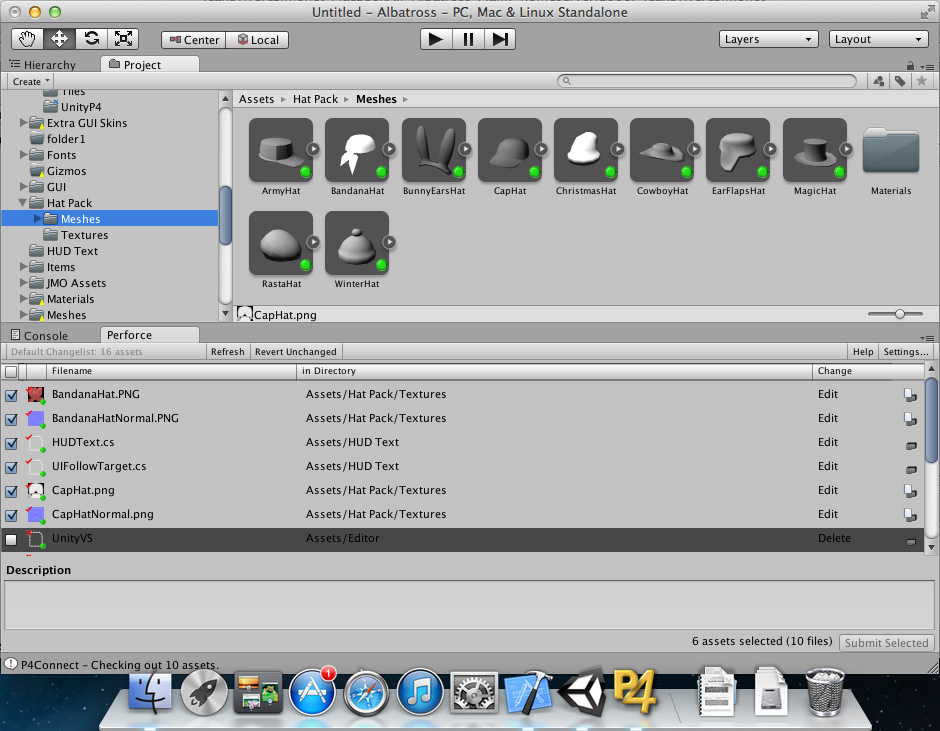Select the WinterHat mesh thumbnail
Image resolution: width=940 pixels, height=731 pixels.
tap(357, 243)
